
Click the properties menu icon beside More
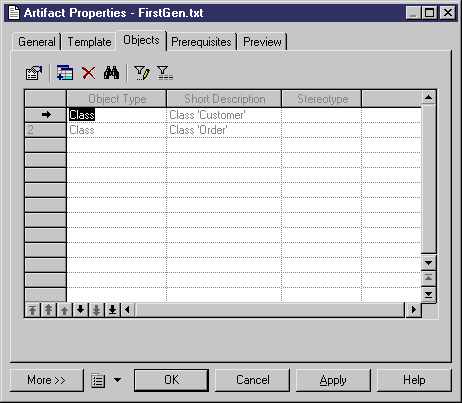point(98,380)
